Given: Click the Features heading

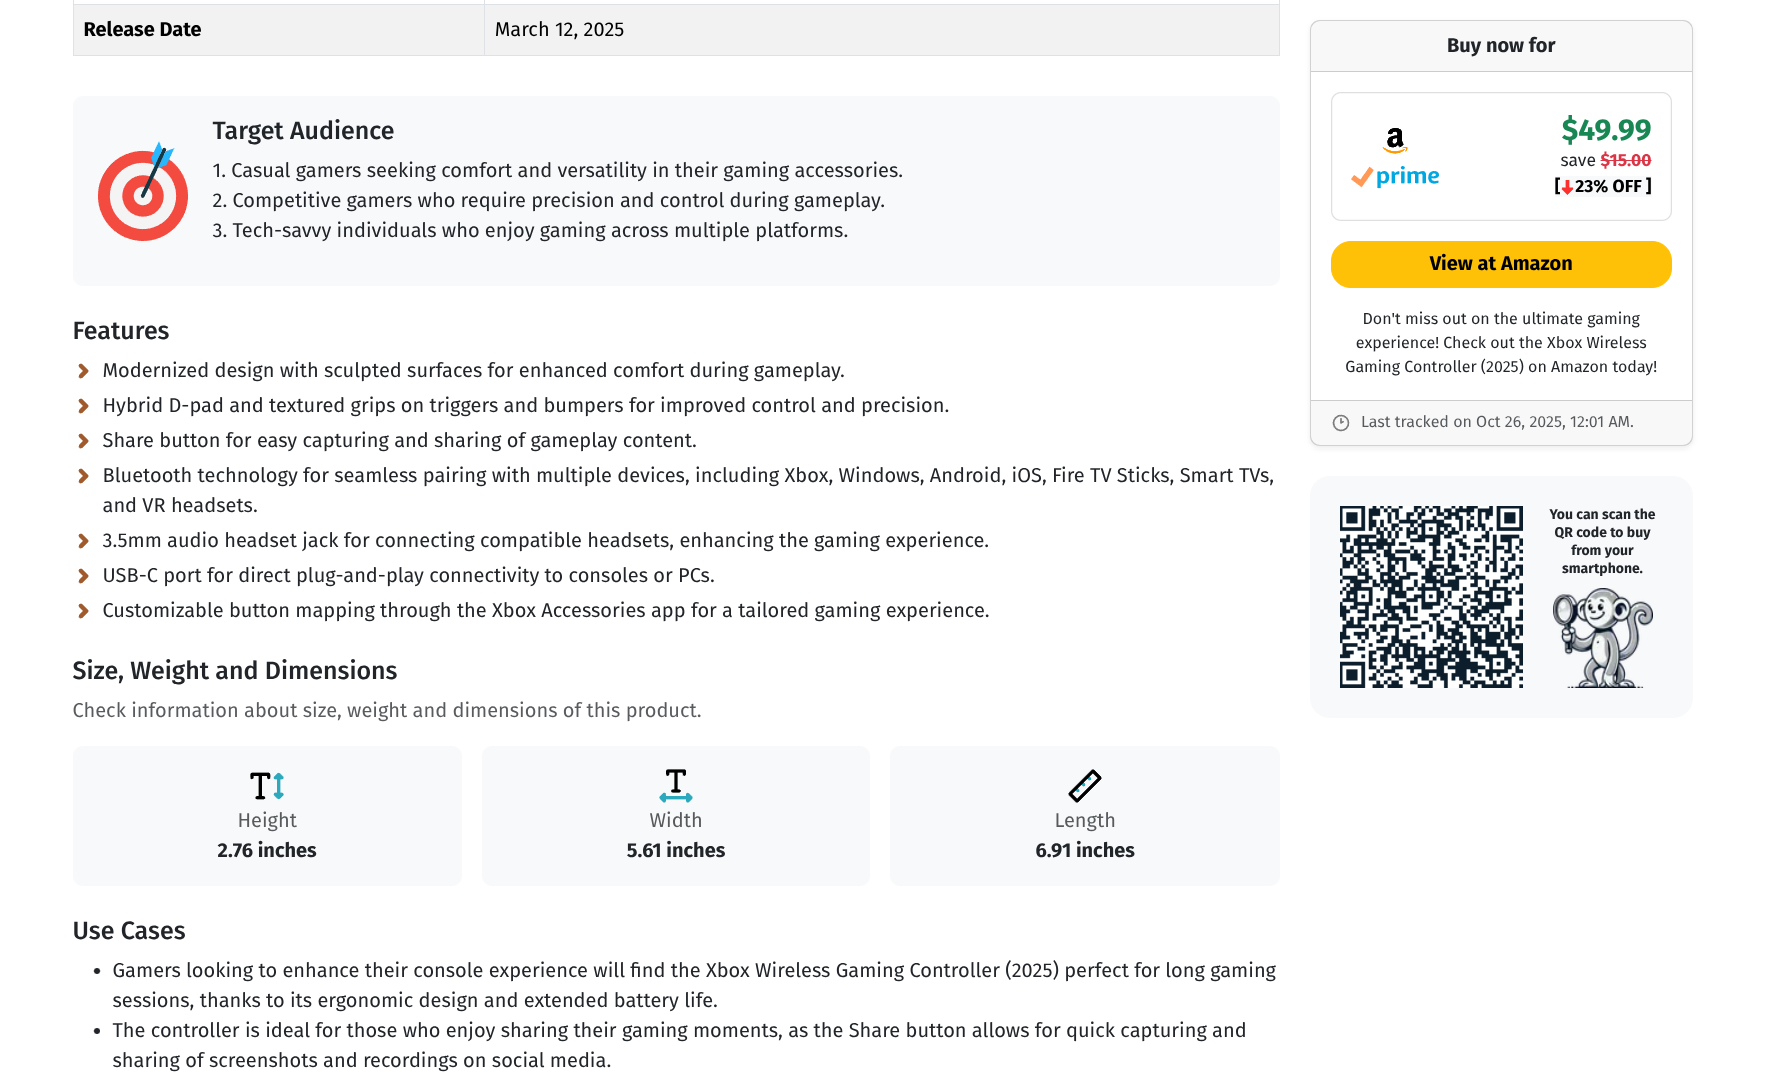Looking at the screenshot, I should pyautogui.click(x=121, y=331).
